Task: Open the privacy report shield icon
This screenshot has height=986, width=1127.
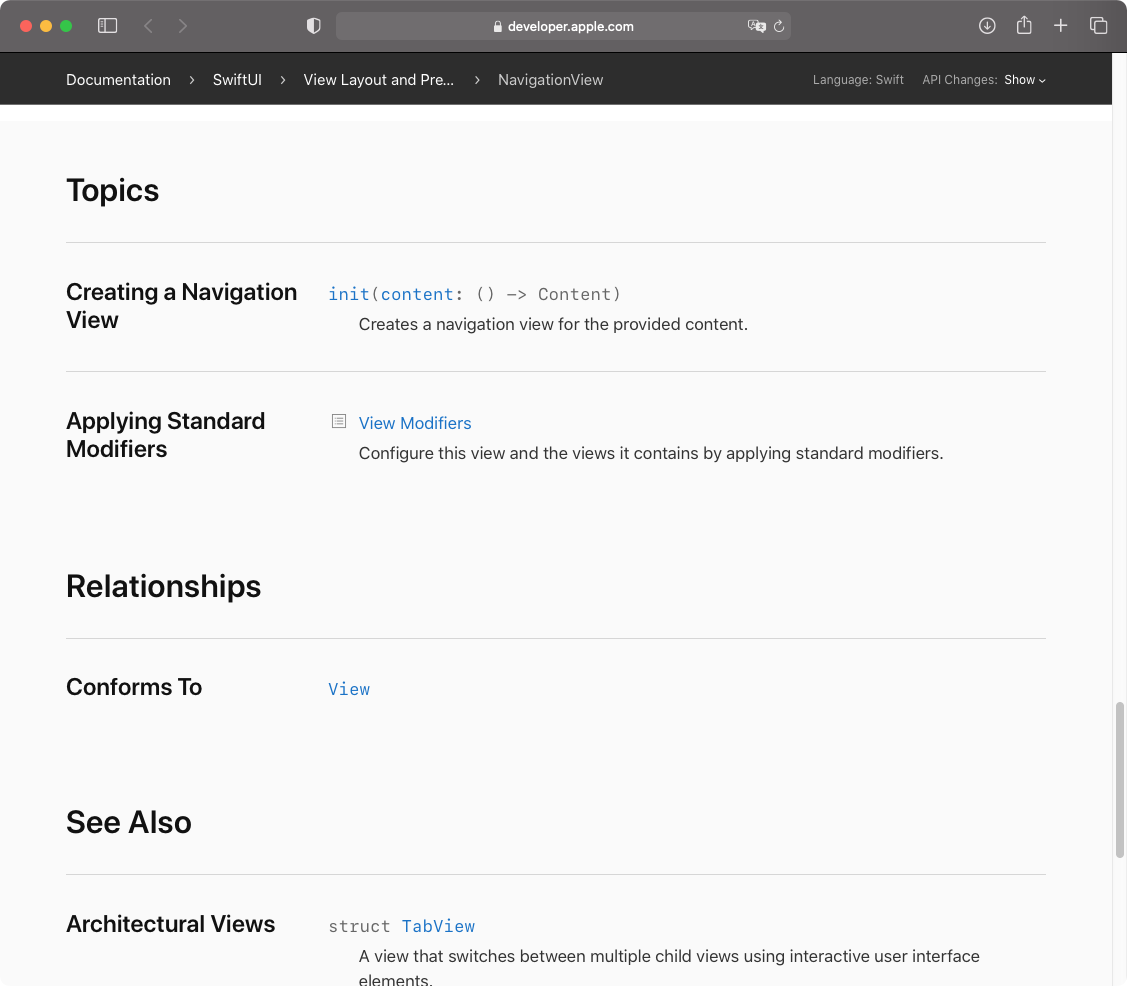Action: pyautogui.click(x=313, y=26)
